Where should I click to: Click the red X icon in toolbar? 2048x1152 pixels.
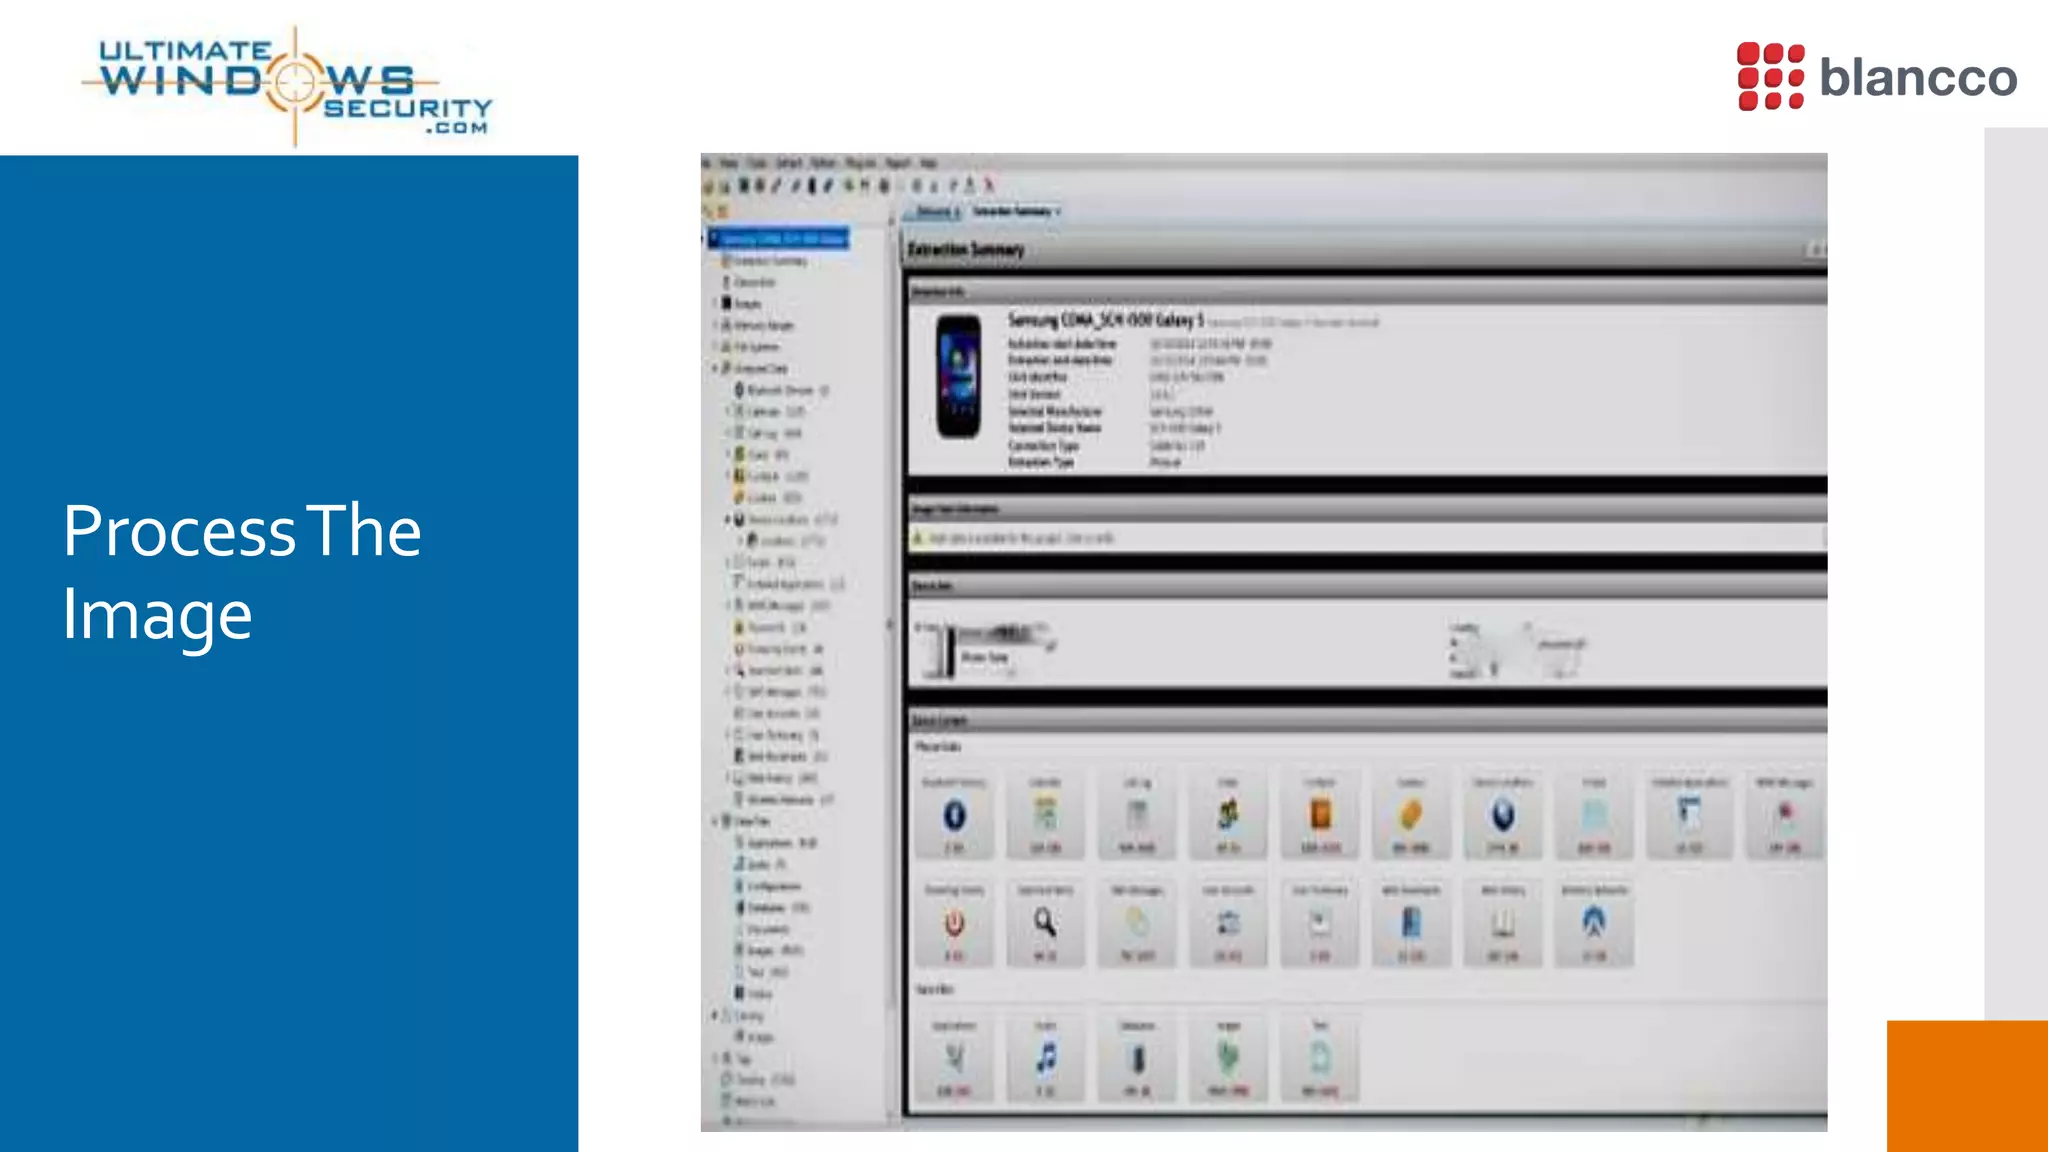pyautogui.click(x=989, y=185)
